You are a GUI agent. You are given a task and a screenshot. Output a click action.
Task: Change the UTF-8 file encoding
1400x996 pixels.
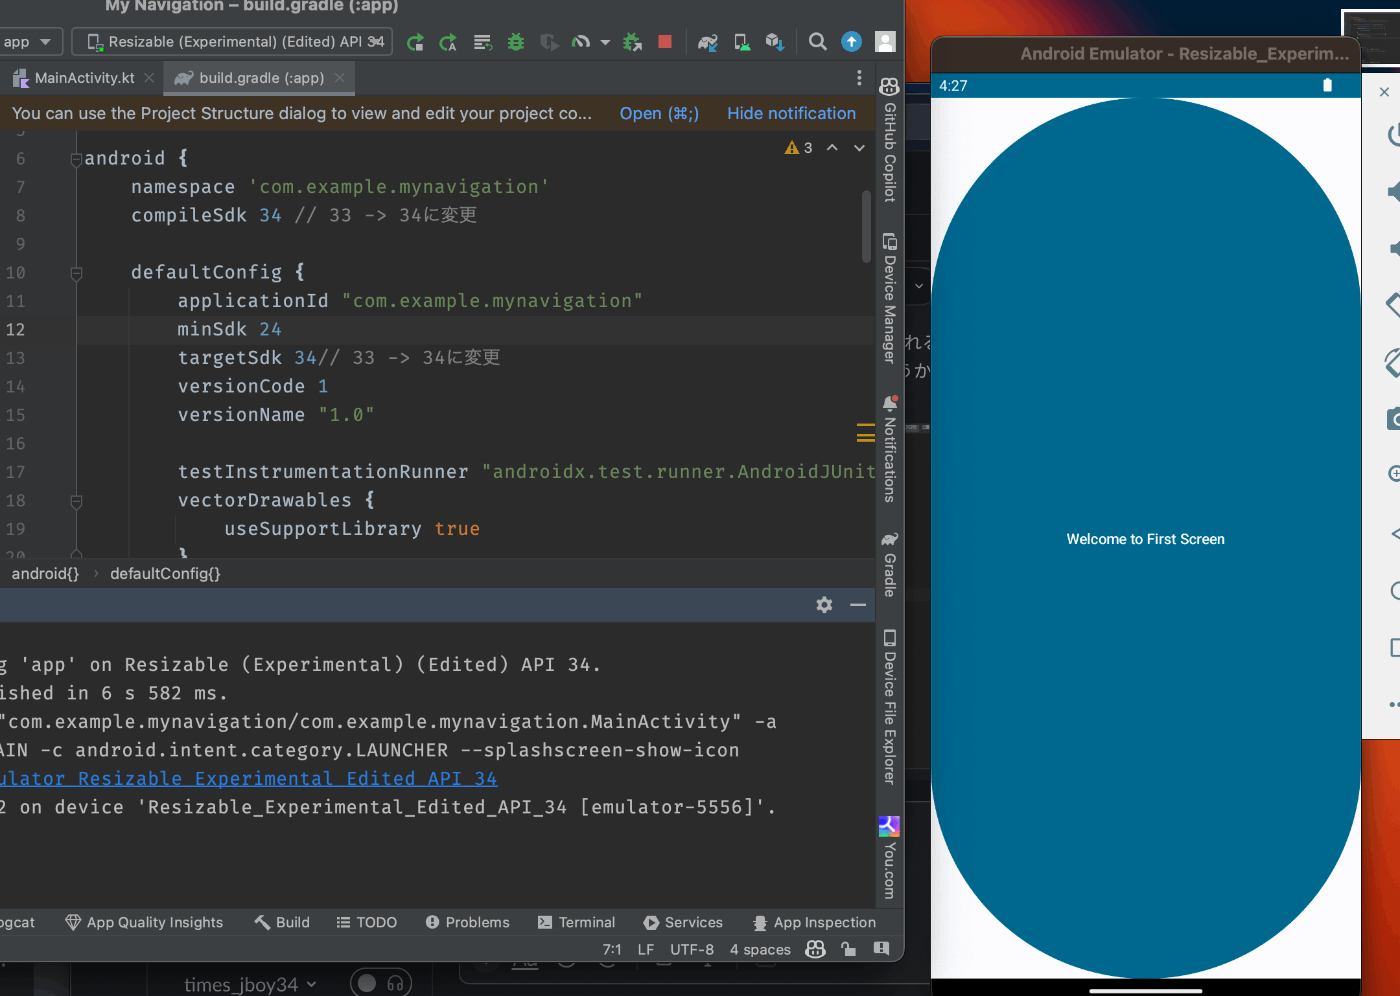click(x=692, y=950)
